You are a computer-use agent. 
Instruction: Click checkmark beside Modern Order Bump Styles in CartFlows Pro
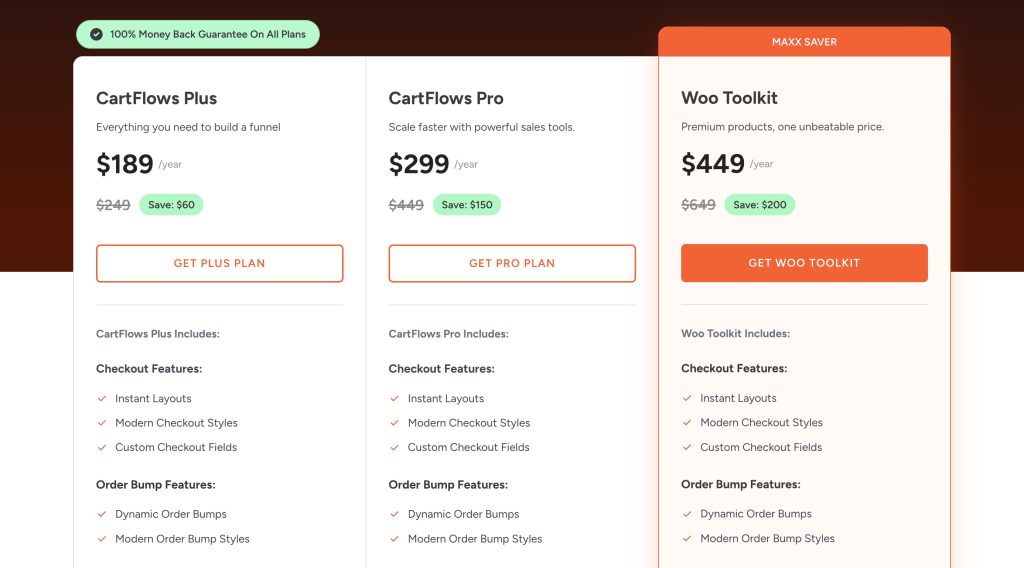coord(394,539)
